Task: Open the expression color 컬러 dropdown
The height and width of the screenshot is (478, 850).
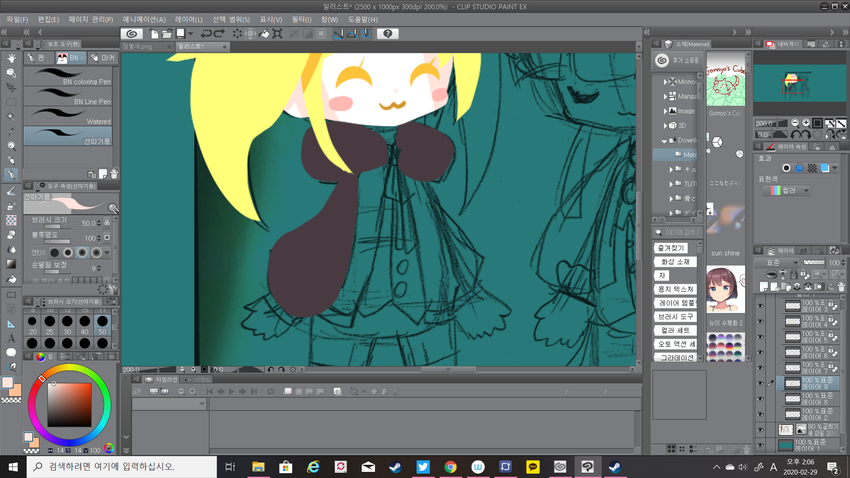Action: (x=787, y=190)
